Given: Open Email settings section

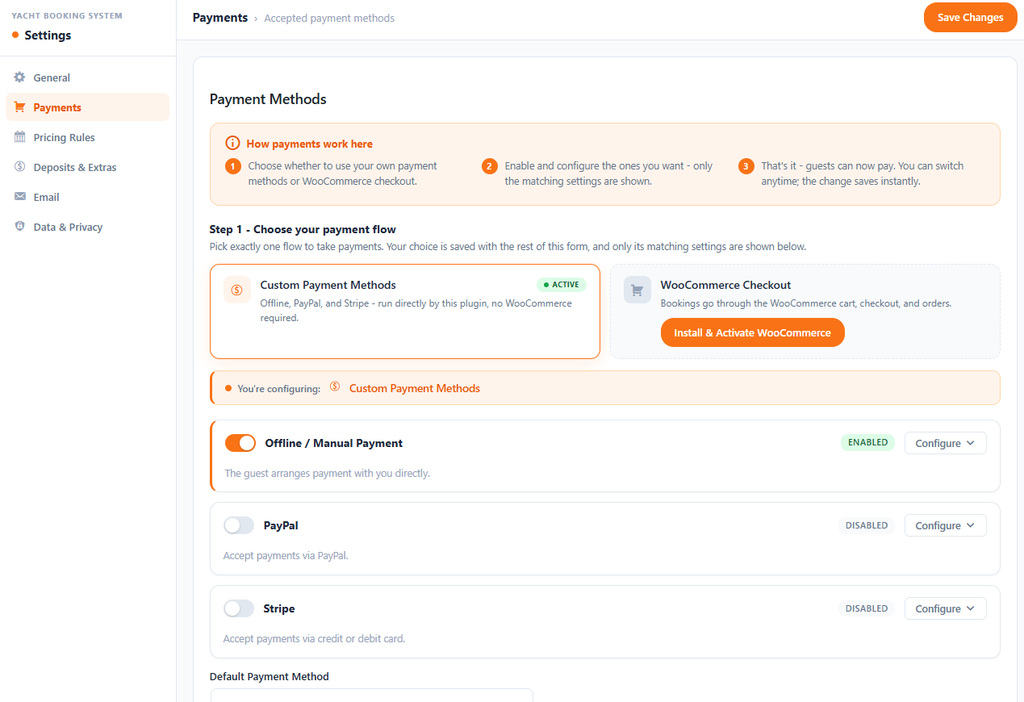Looking at the screenshot, I should coord(88,197).
